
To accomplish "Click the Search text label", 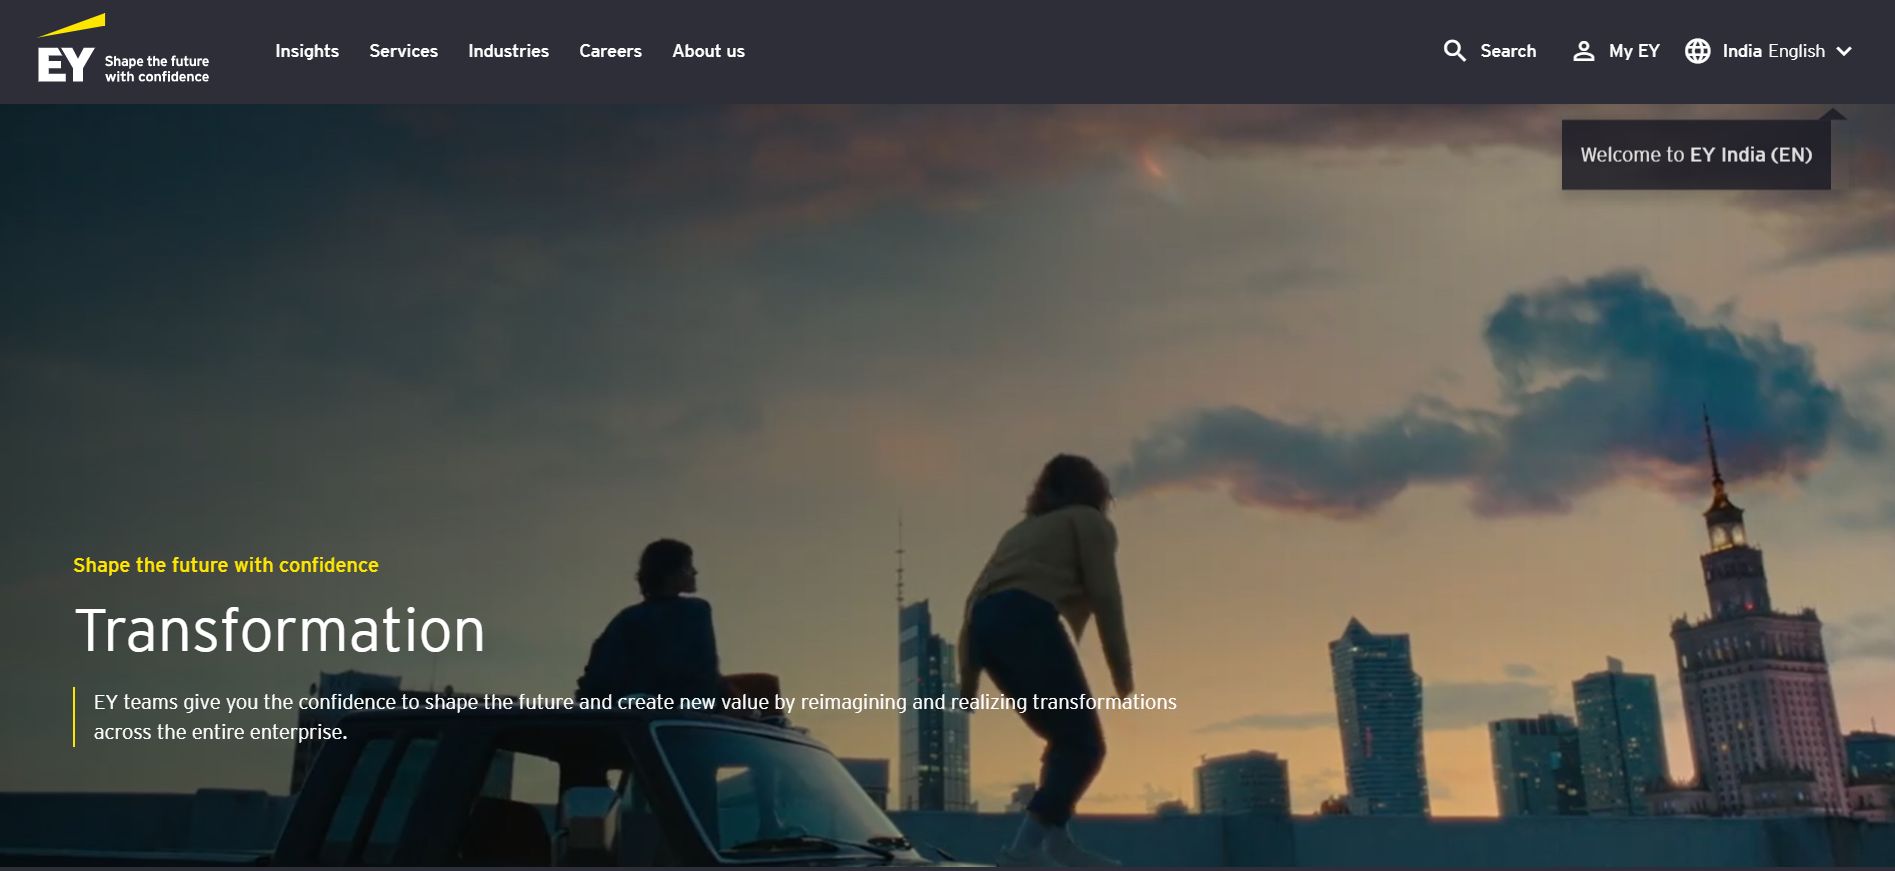I will 1508,51.
